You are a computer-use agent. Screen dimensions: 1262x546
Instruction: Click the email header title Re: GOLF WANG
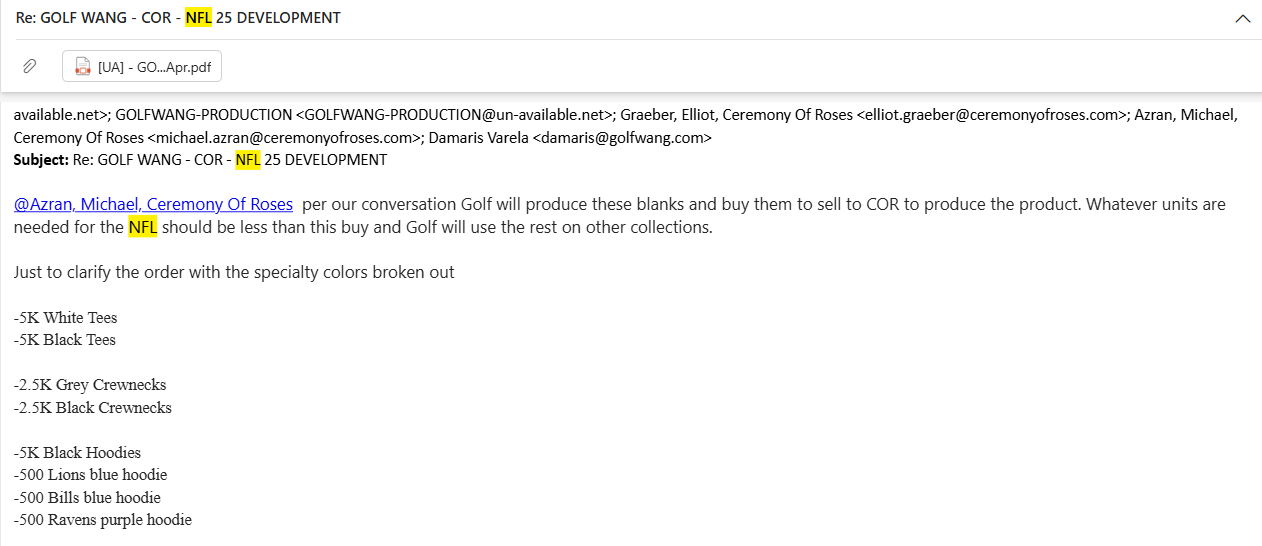(178, 18)
